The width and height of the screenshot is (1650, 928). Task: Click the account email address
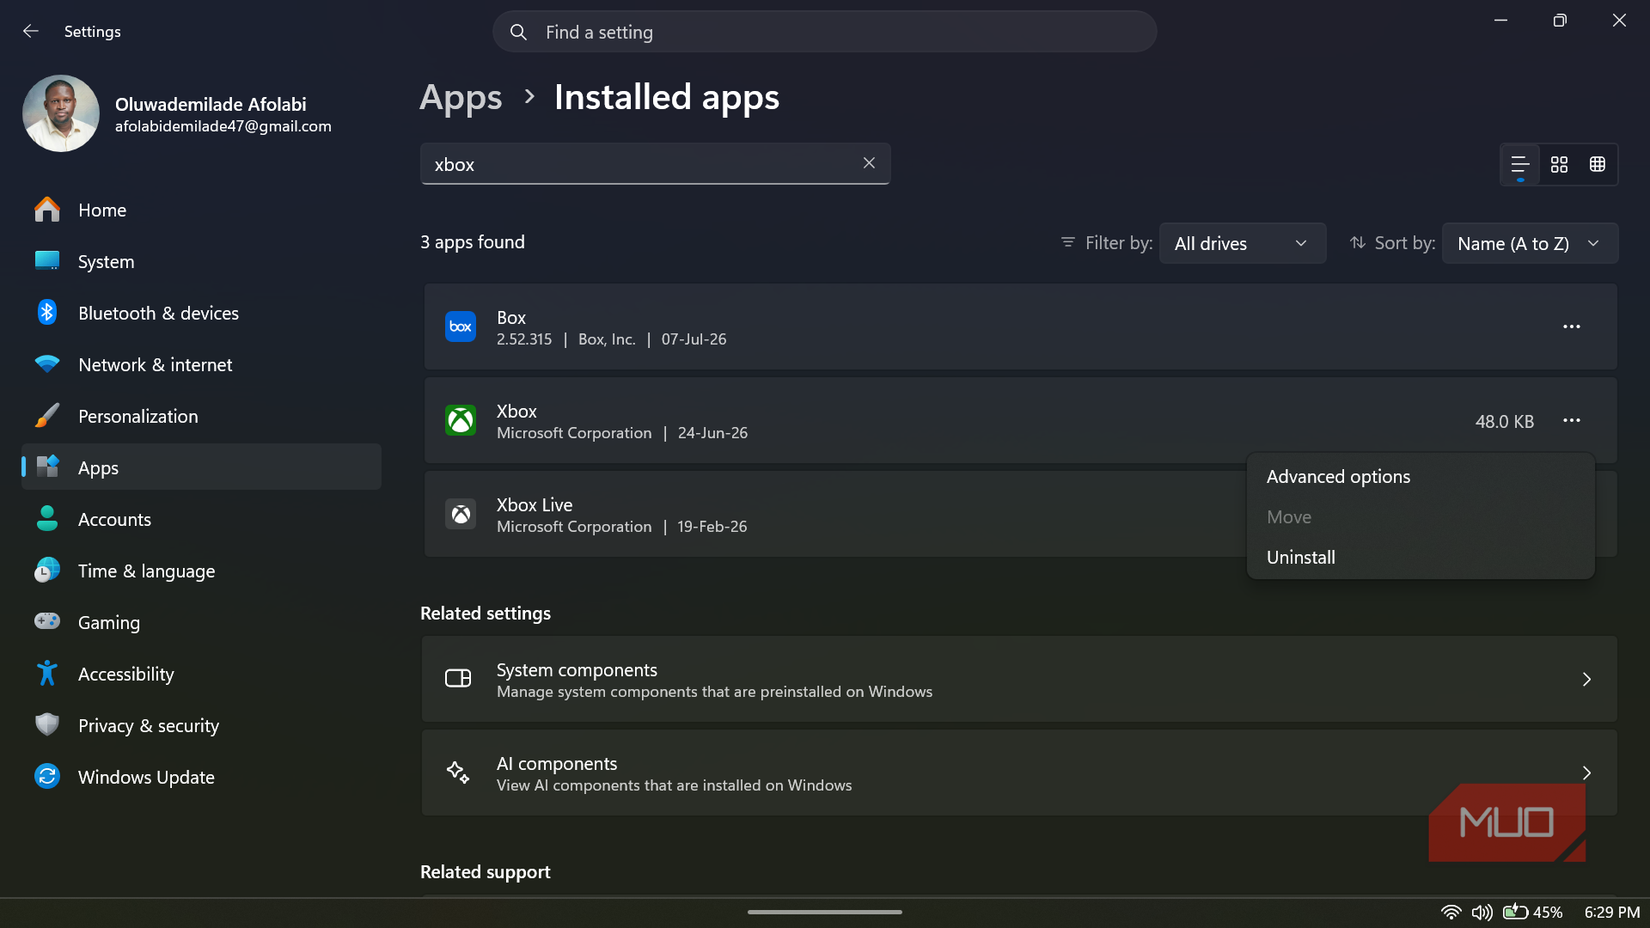coord(223,126)
